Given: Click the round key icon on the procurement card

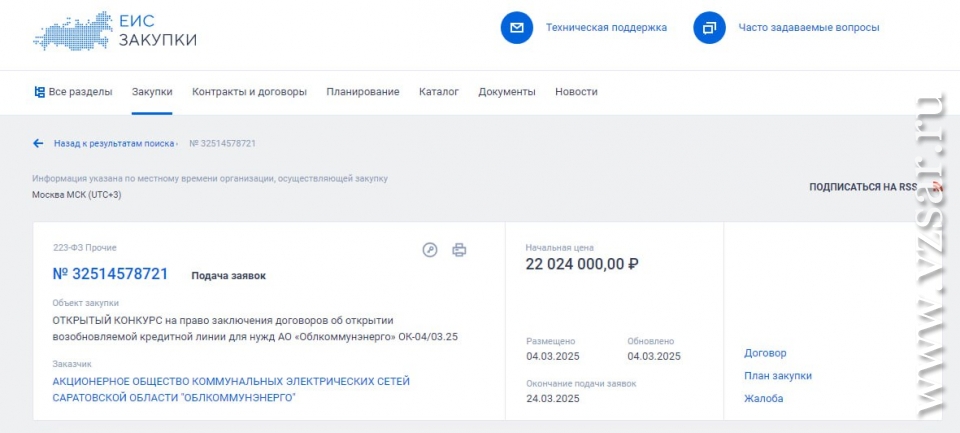Looking at the screenshot, I should tap(430, 250).
